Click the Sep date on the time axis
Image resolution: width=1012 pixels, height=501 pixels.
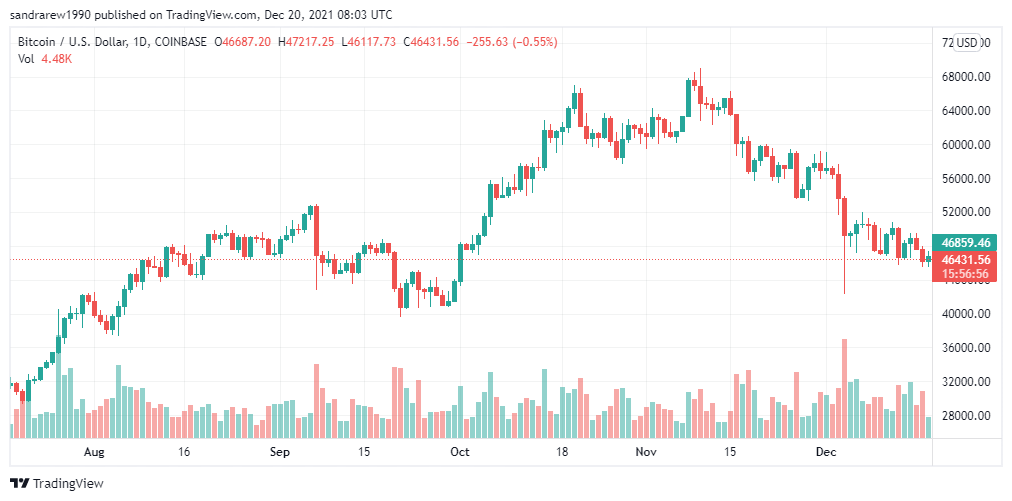point(279,452)
